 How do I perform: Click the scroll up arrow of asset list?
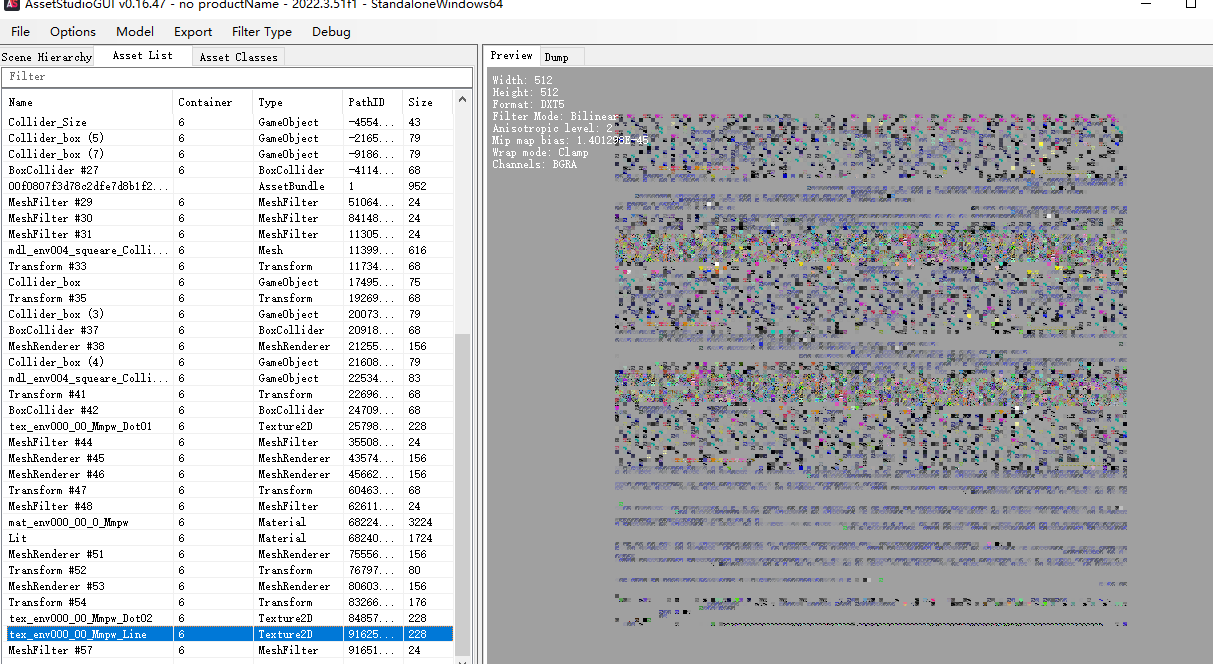tap(463, 99)
